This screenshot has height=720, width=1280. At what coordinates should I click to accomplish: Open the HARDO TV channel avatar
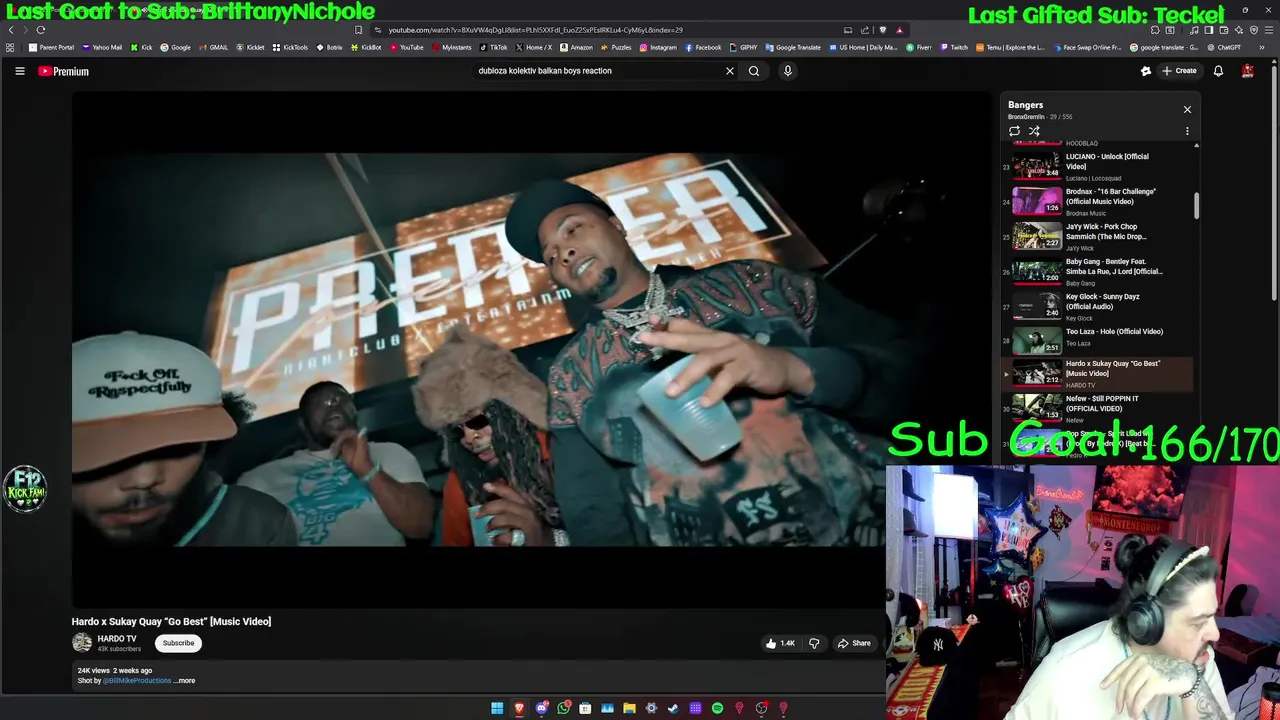pyautogui.click(x=82, y=643)
